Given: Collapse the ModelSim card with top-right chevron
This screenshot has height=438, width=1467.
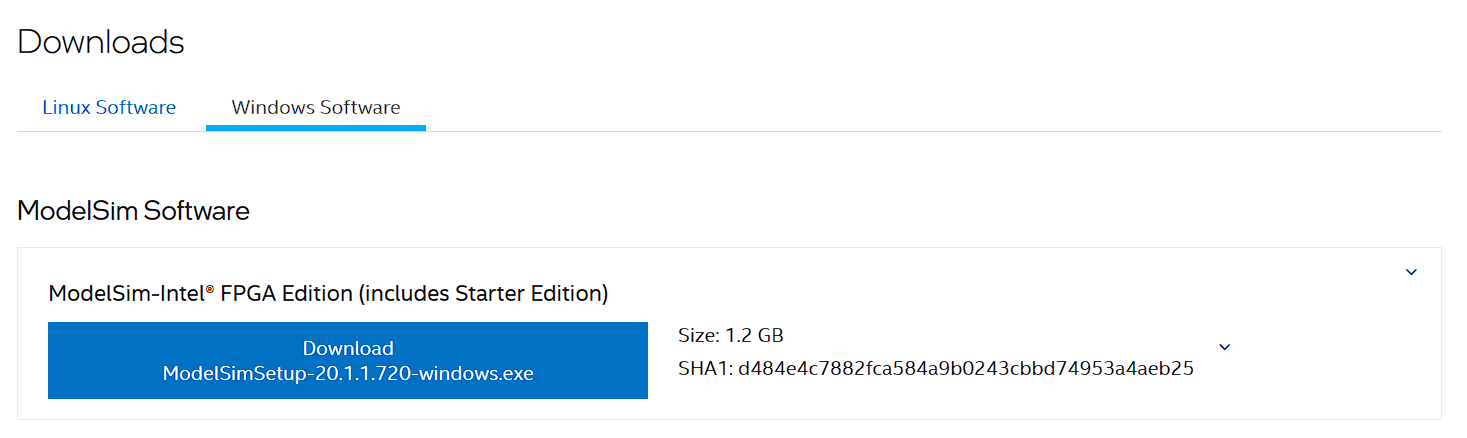Looking at the screenshot, I should pos(1411,272).
